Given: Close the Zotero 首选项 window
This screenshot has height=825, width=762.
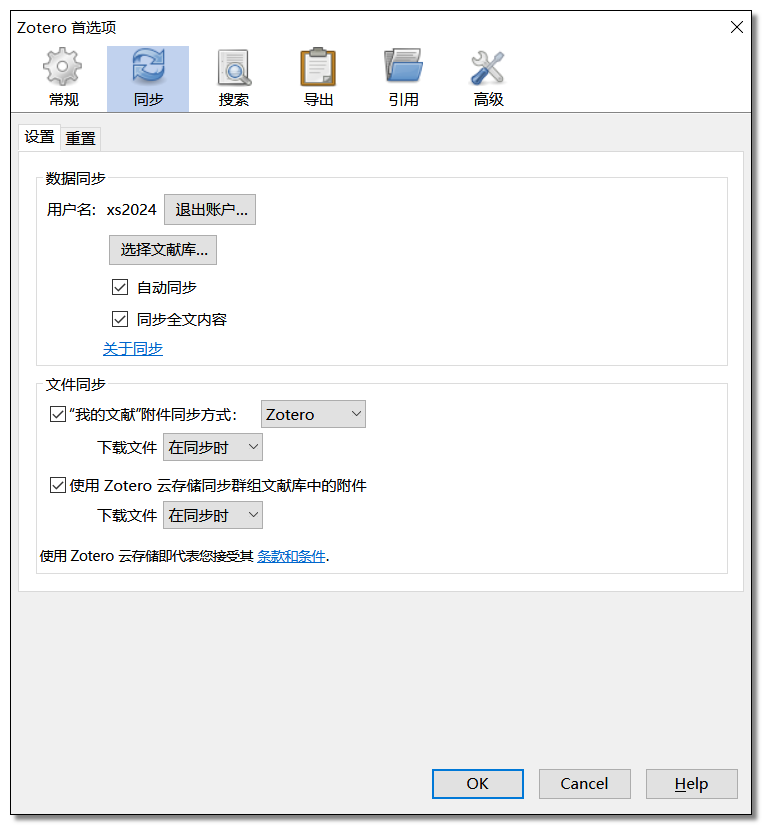Looking at the screenshot, I should click(x=737, y=27).
